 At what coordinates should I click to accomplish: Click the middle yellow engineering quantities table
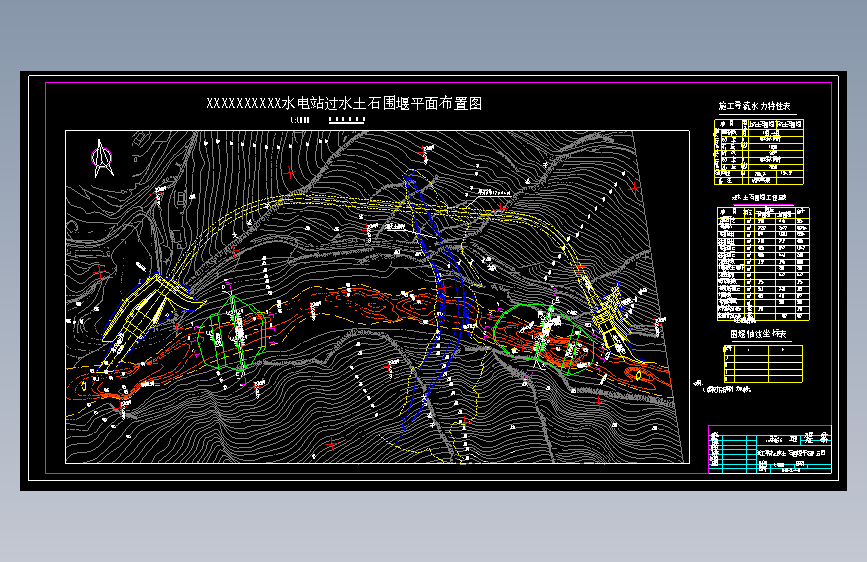click(763, 264)
